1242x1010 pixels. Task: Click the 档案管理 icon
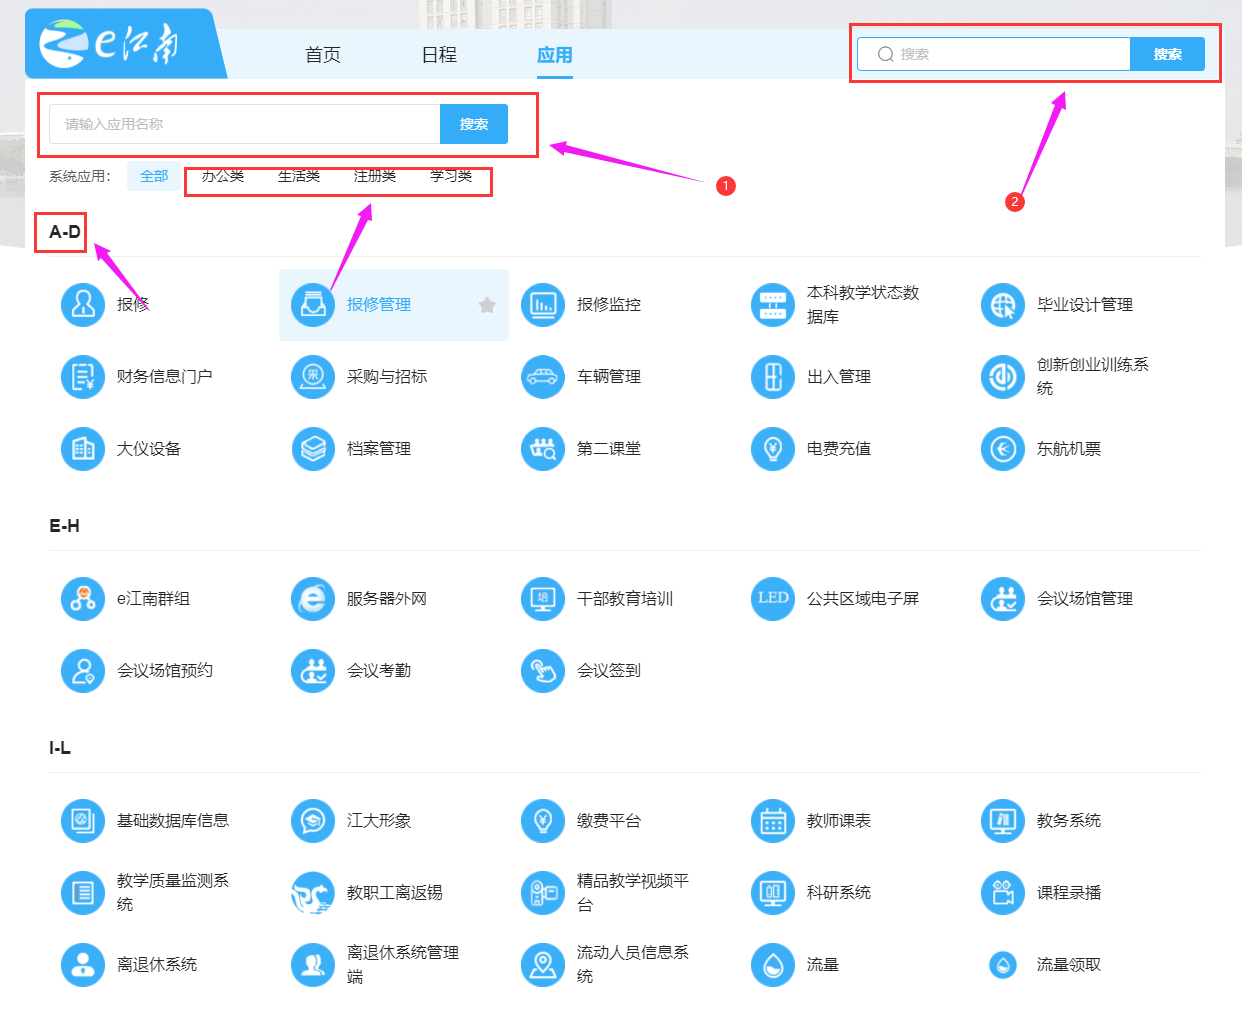tap(313, 448)
